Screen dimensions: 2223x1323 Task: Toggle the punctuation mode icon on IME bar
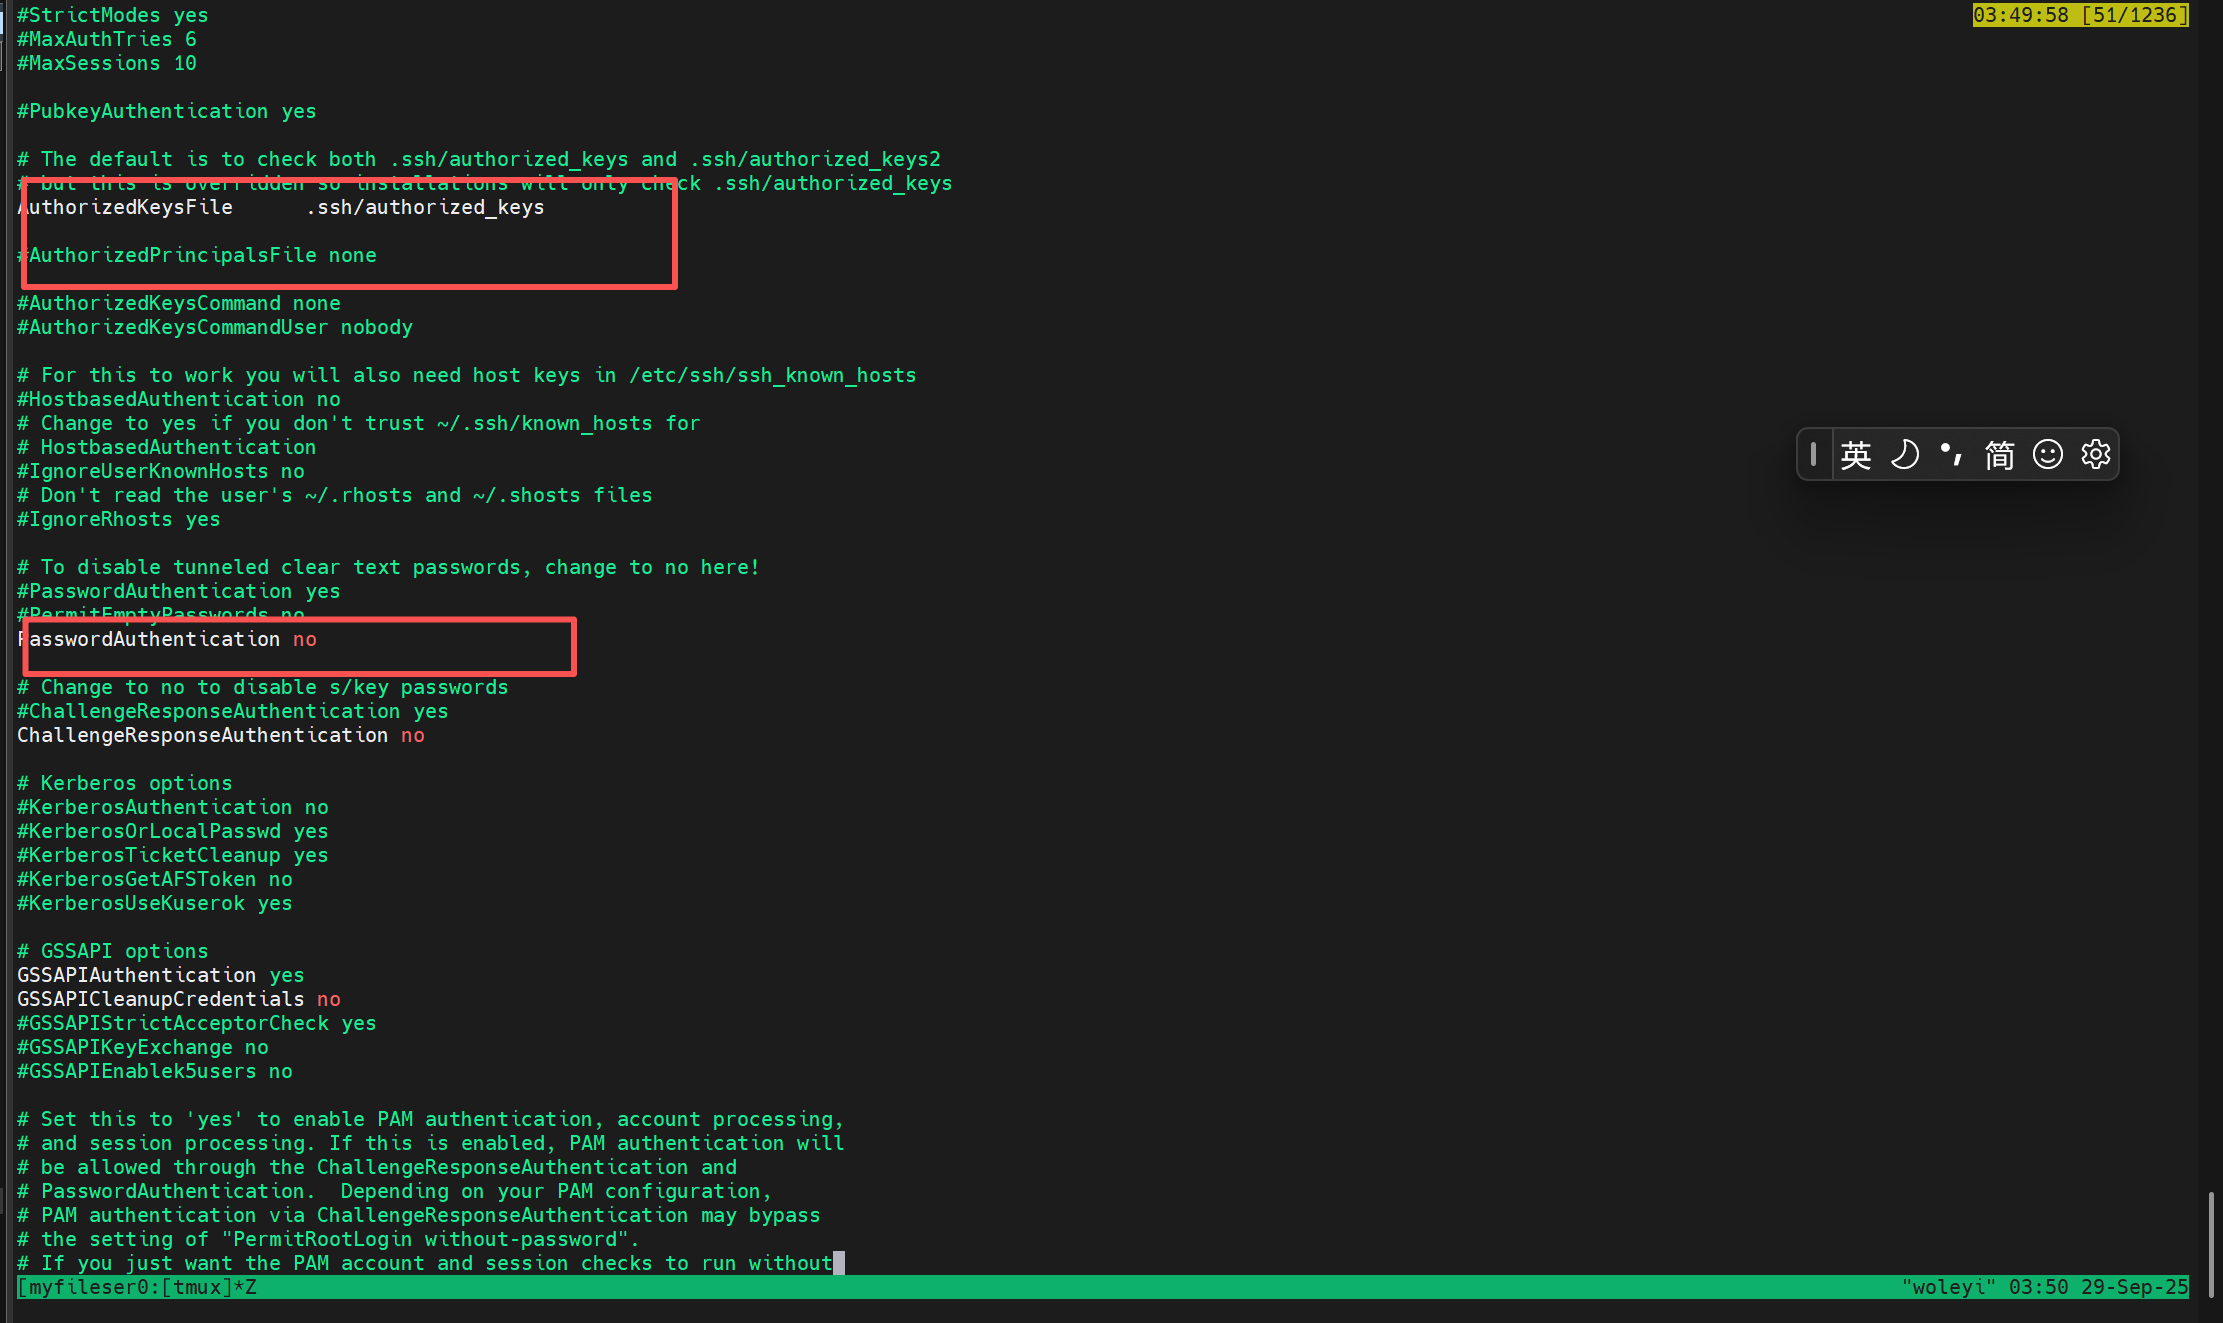(1951, 455)
